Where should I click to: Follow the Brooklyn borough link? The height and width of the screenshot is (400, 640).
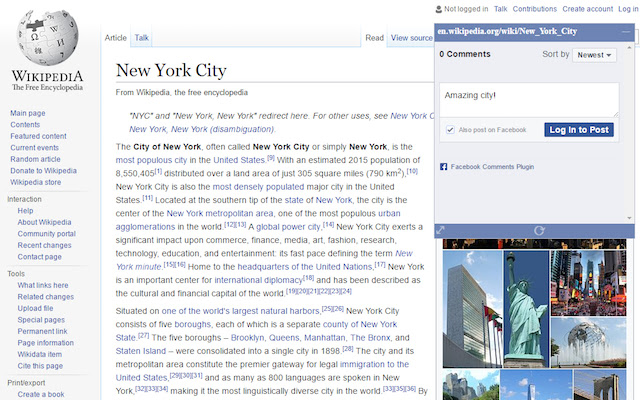coord(248,338)
